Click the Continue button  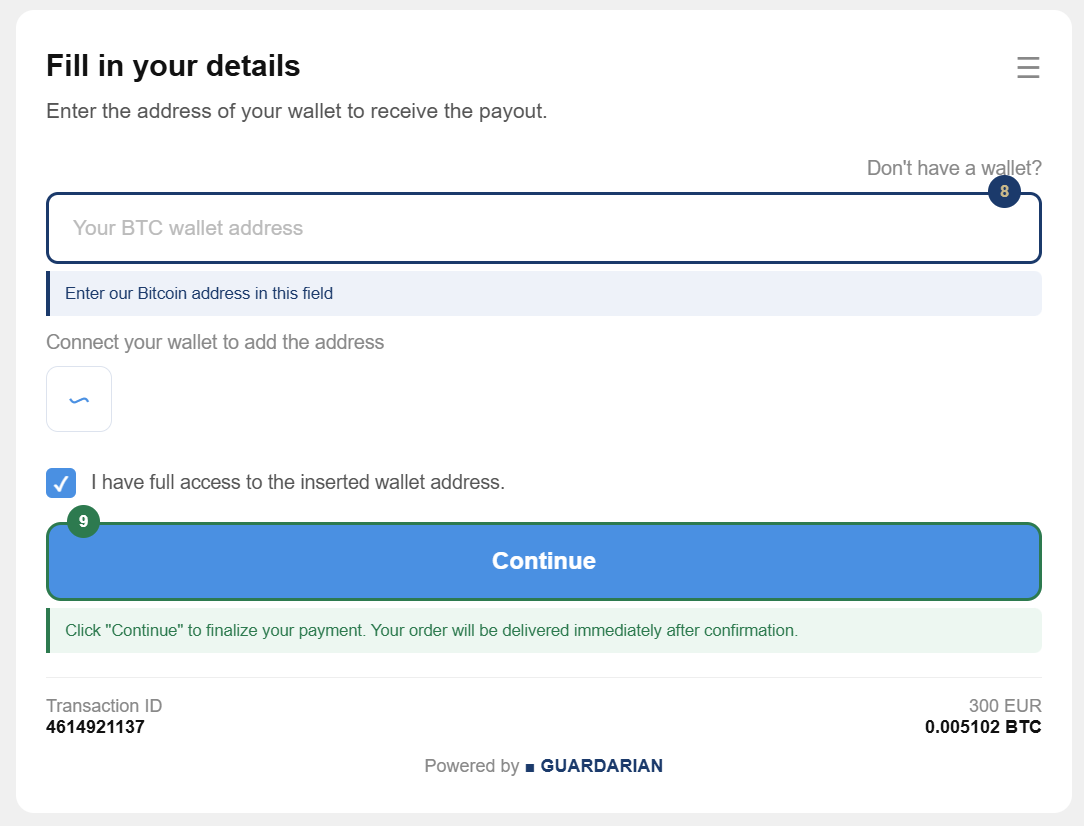(x=543, y=561)
